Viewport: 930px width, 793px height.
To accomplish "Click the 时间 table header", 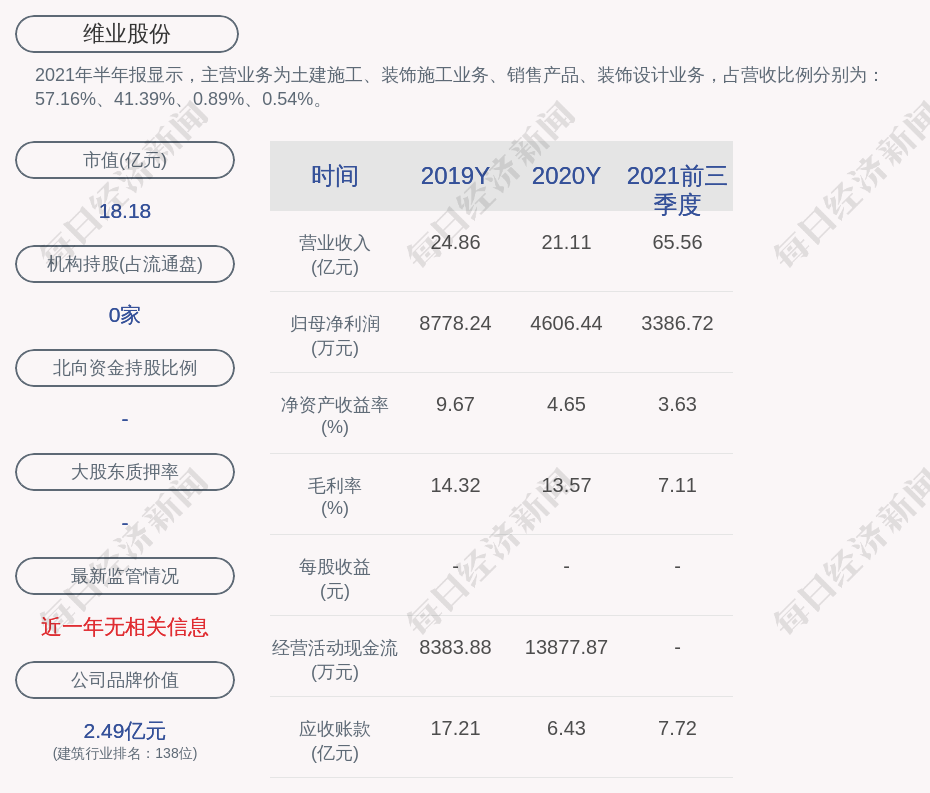I will (335, 176).
